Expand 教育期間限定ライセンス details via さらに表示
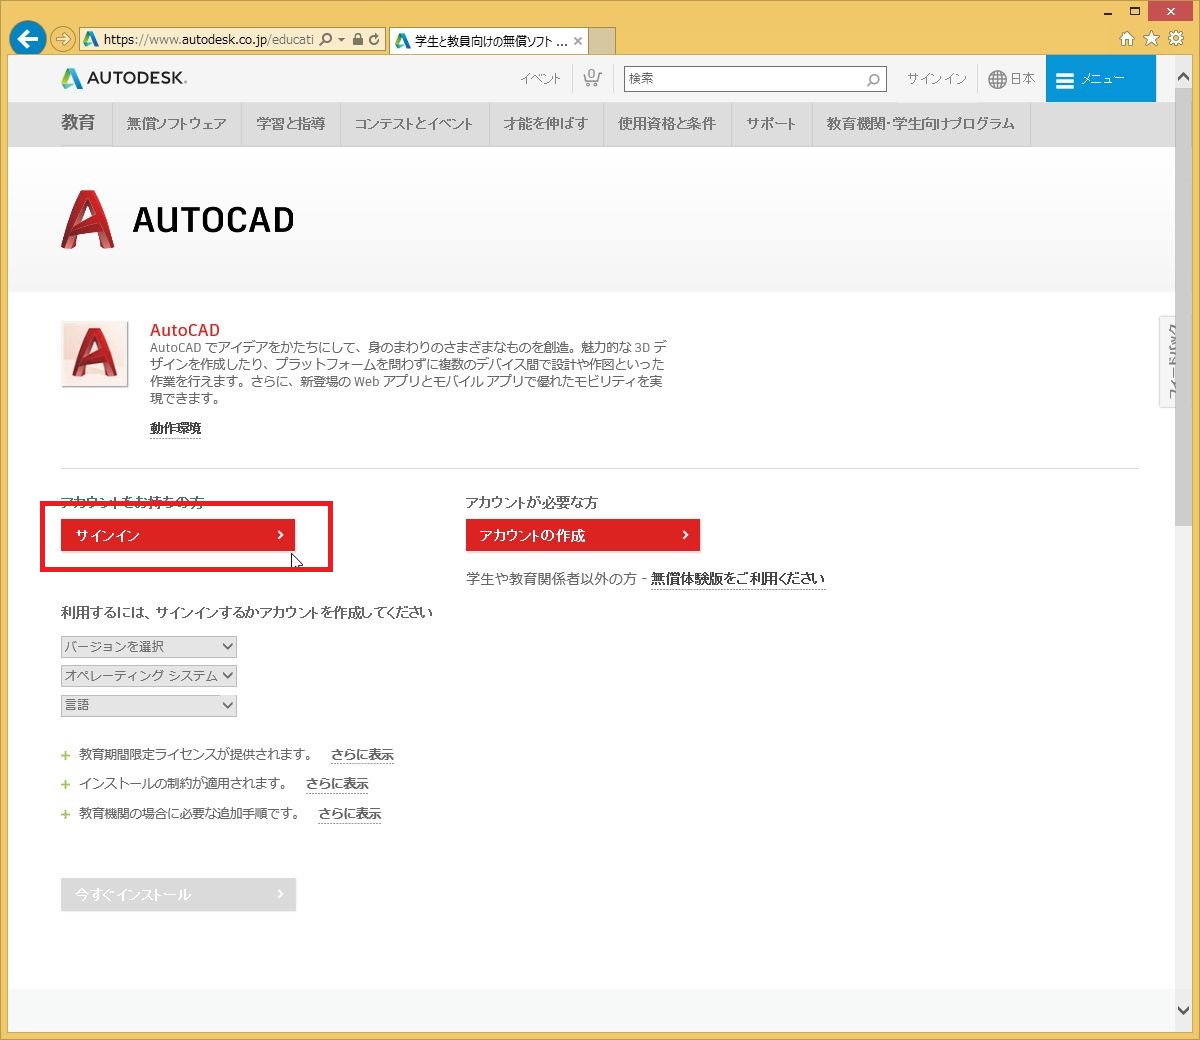Viewport: 1200px width, 1040px height. (x=362, y=755)
